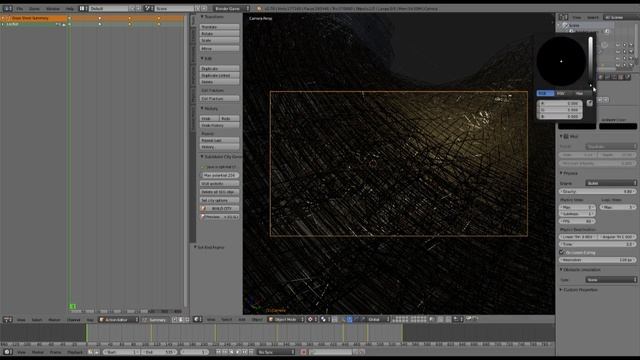Open the Action Editor mode dropdown
This screenshot has width=640, height=360.
coord(119,320)
